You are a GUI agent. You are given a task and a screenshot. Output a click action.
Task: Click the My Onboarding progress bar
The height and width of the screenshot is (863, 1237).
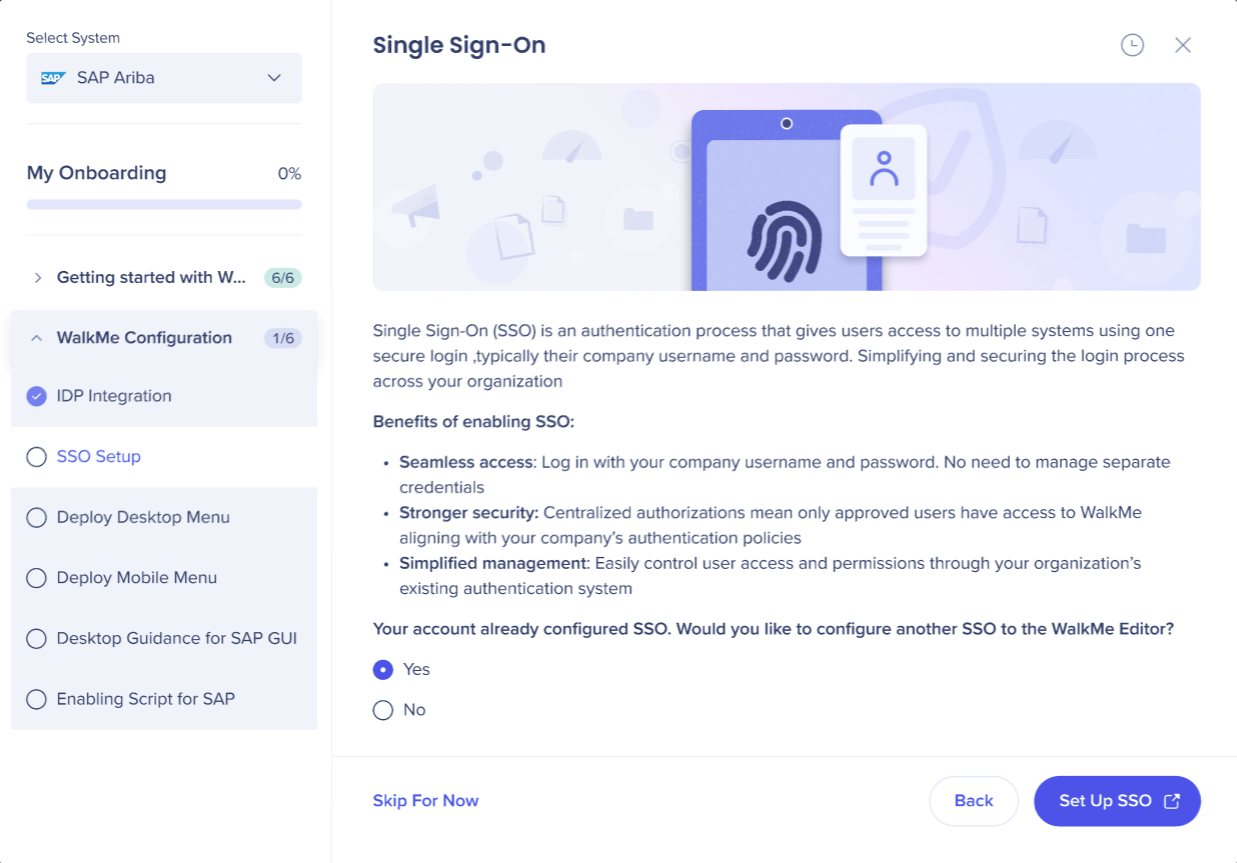pos(164,204)
